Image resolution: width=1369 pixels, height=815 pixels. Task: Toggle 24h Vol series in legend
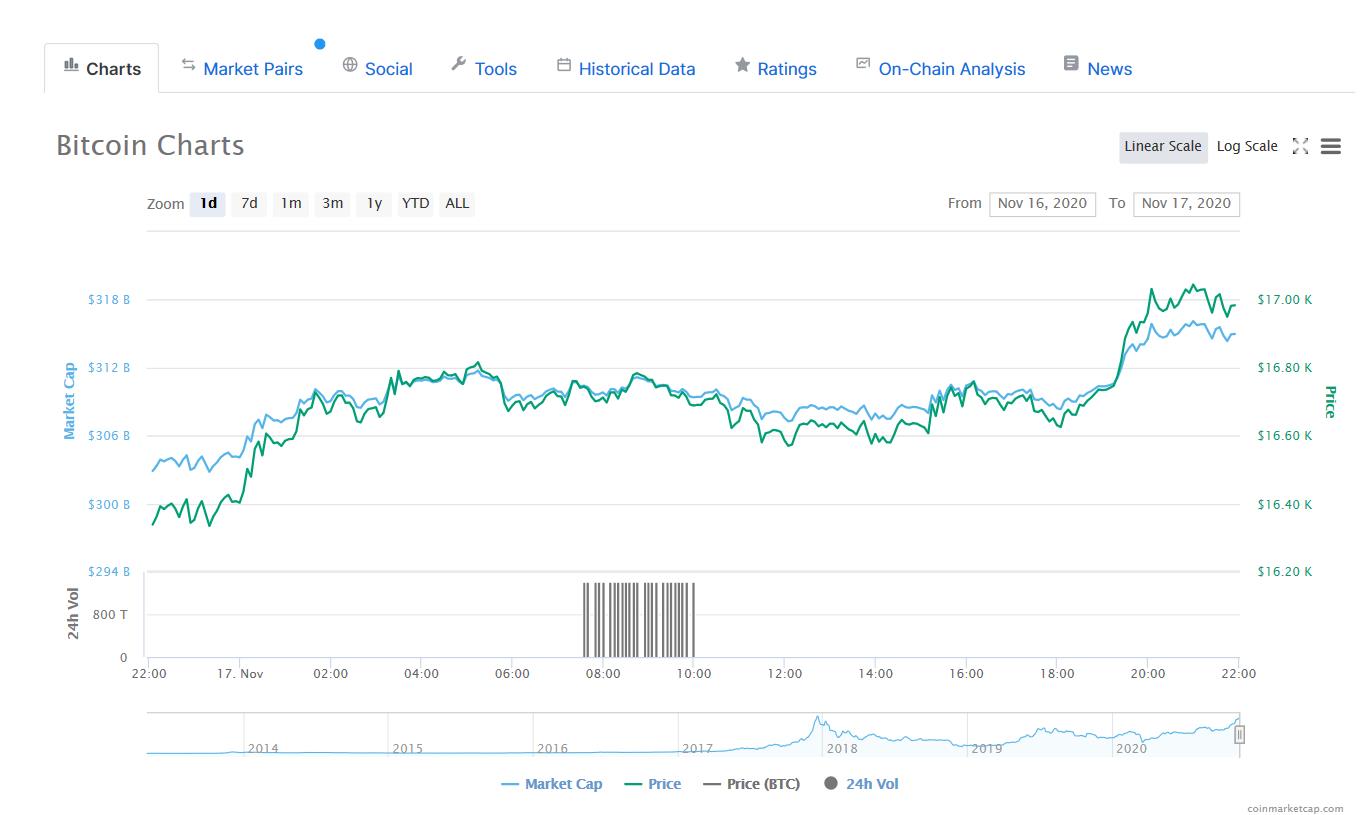pos(861,784)
